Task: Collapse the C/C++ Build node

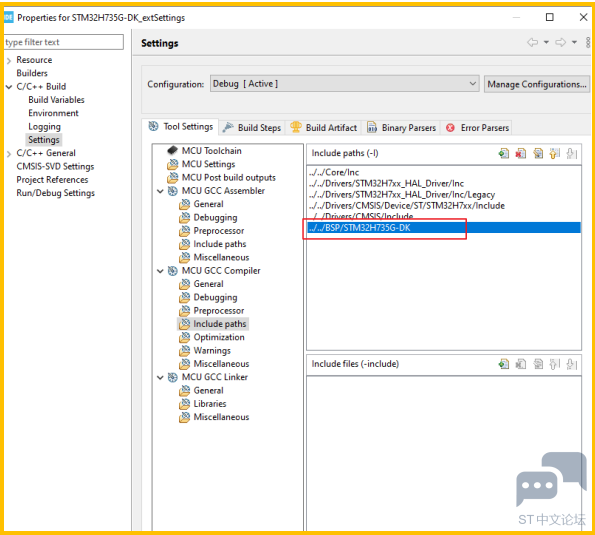Action: pos(9,87)
